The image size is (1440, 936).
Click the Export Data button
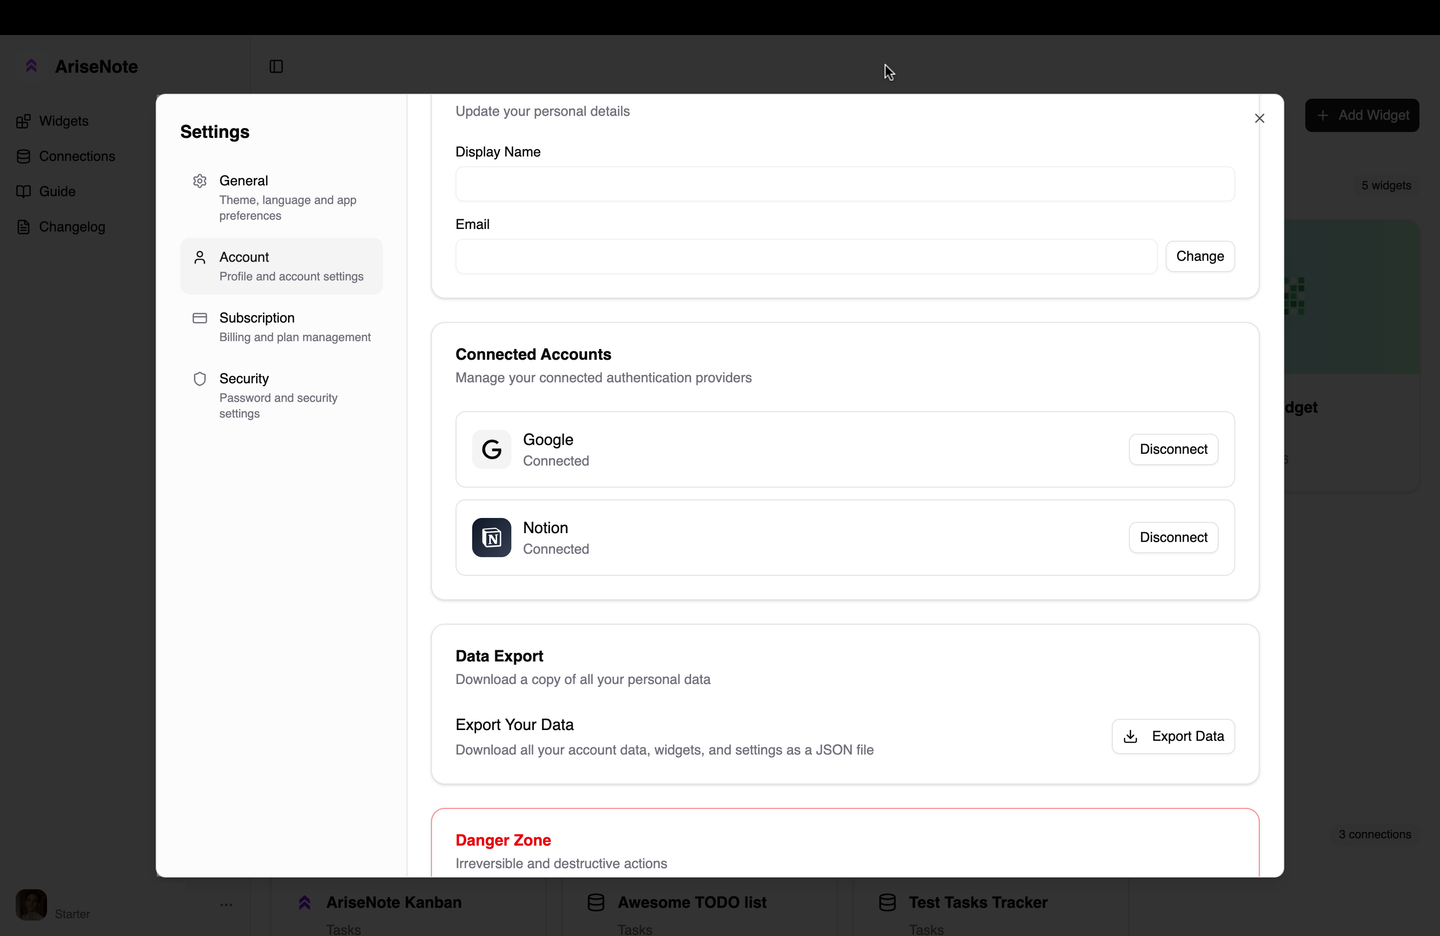1174,736
